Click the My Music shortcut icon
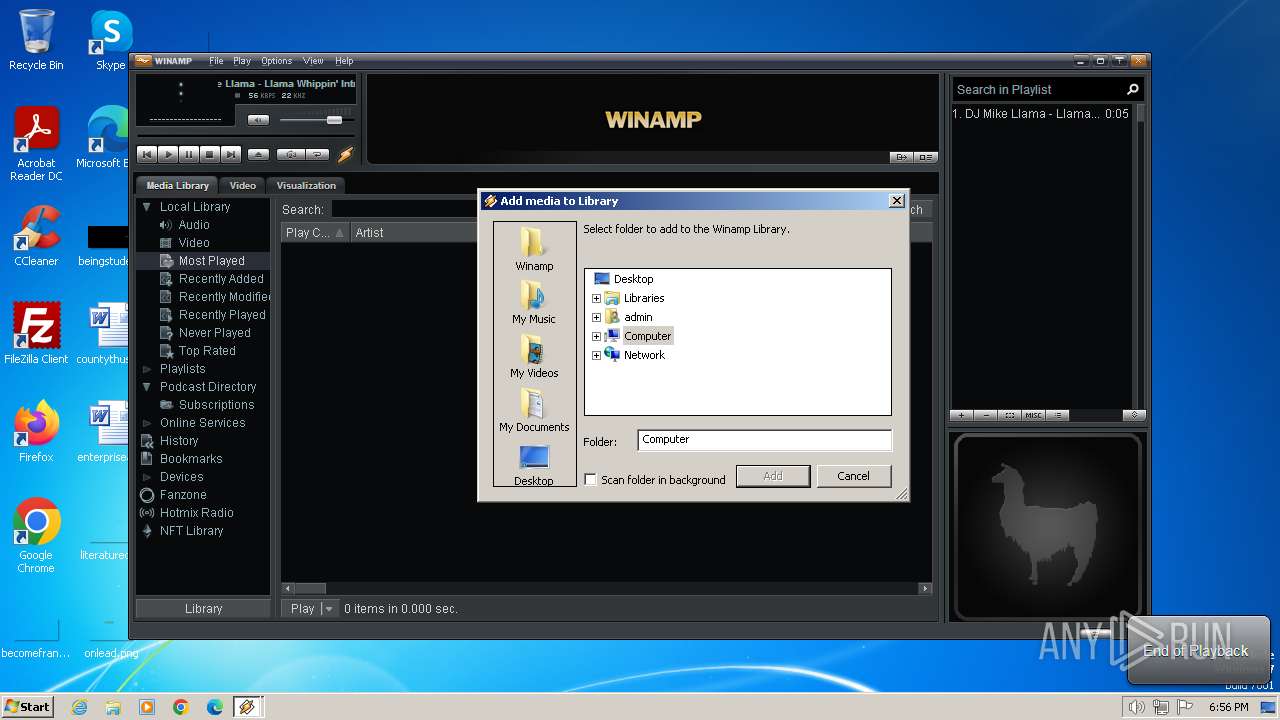 [534, 296]
